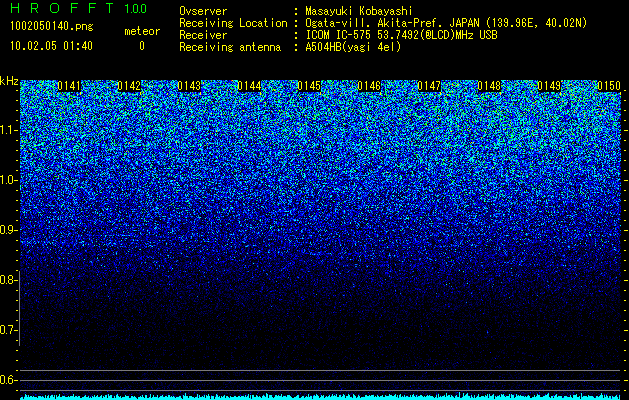The image size is (629, 400).
Task: Click time marker 0148
Action: click(x=489, y=86)
